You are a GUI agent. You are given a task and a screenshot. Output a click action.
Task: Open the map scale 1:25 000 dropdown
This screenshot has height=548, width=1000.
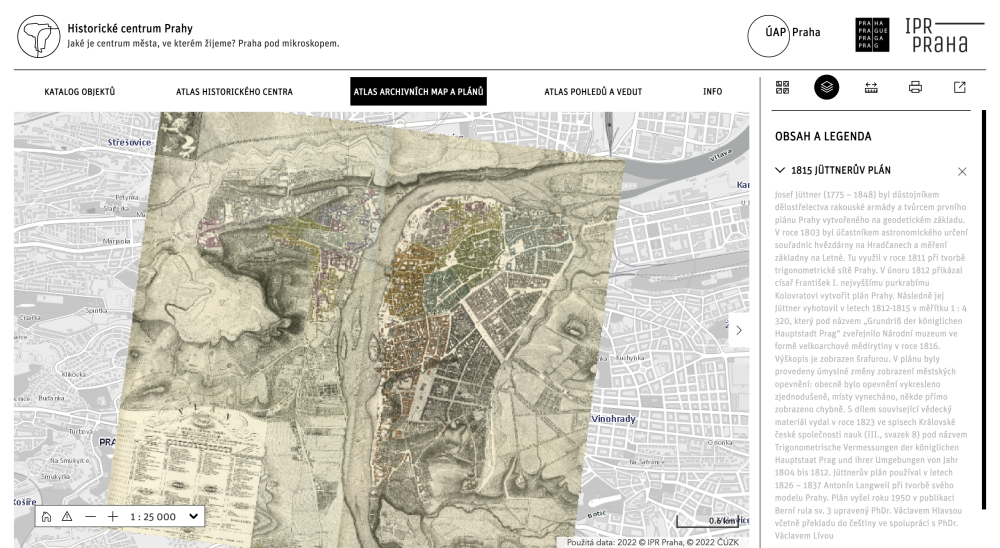[x=165, y=517]
